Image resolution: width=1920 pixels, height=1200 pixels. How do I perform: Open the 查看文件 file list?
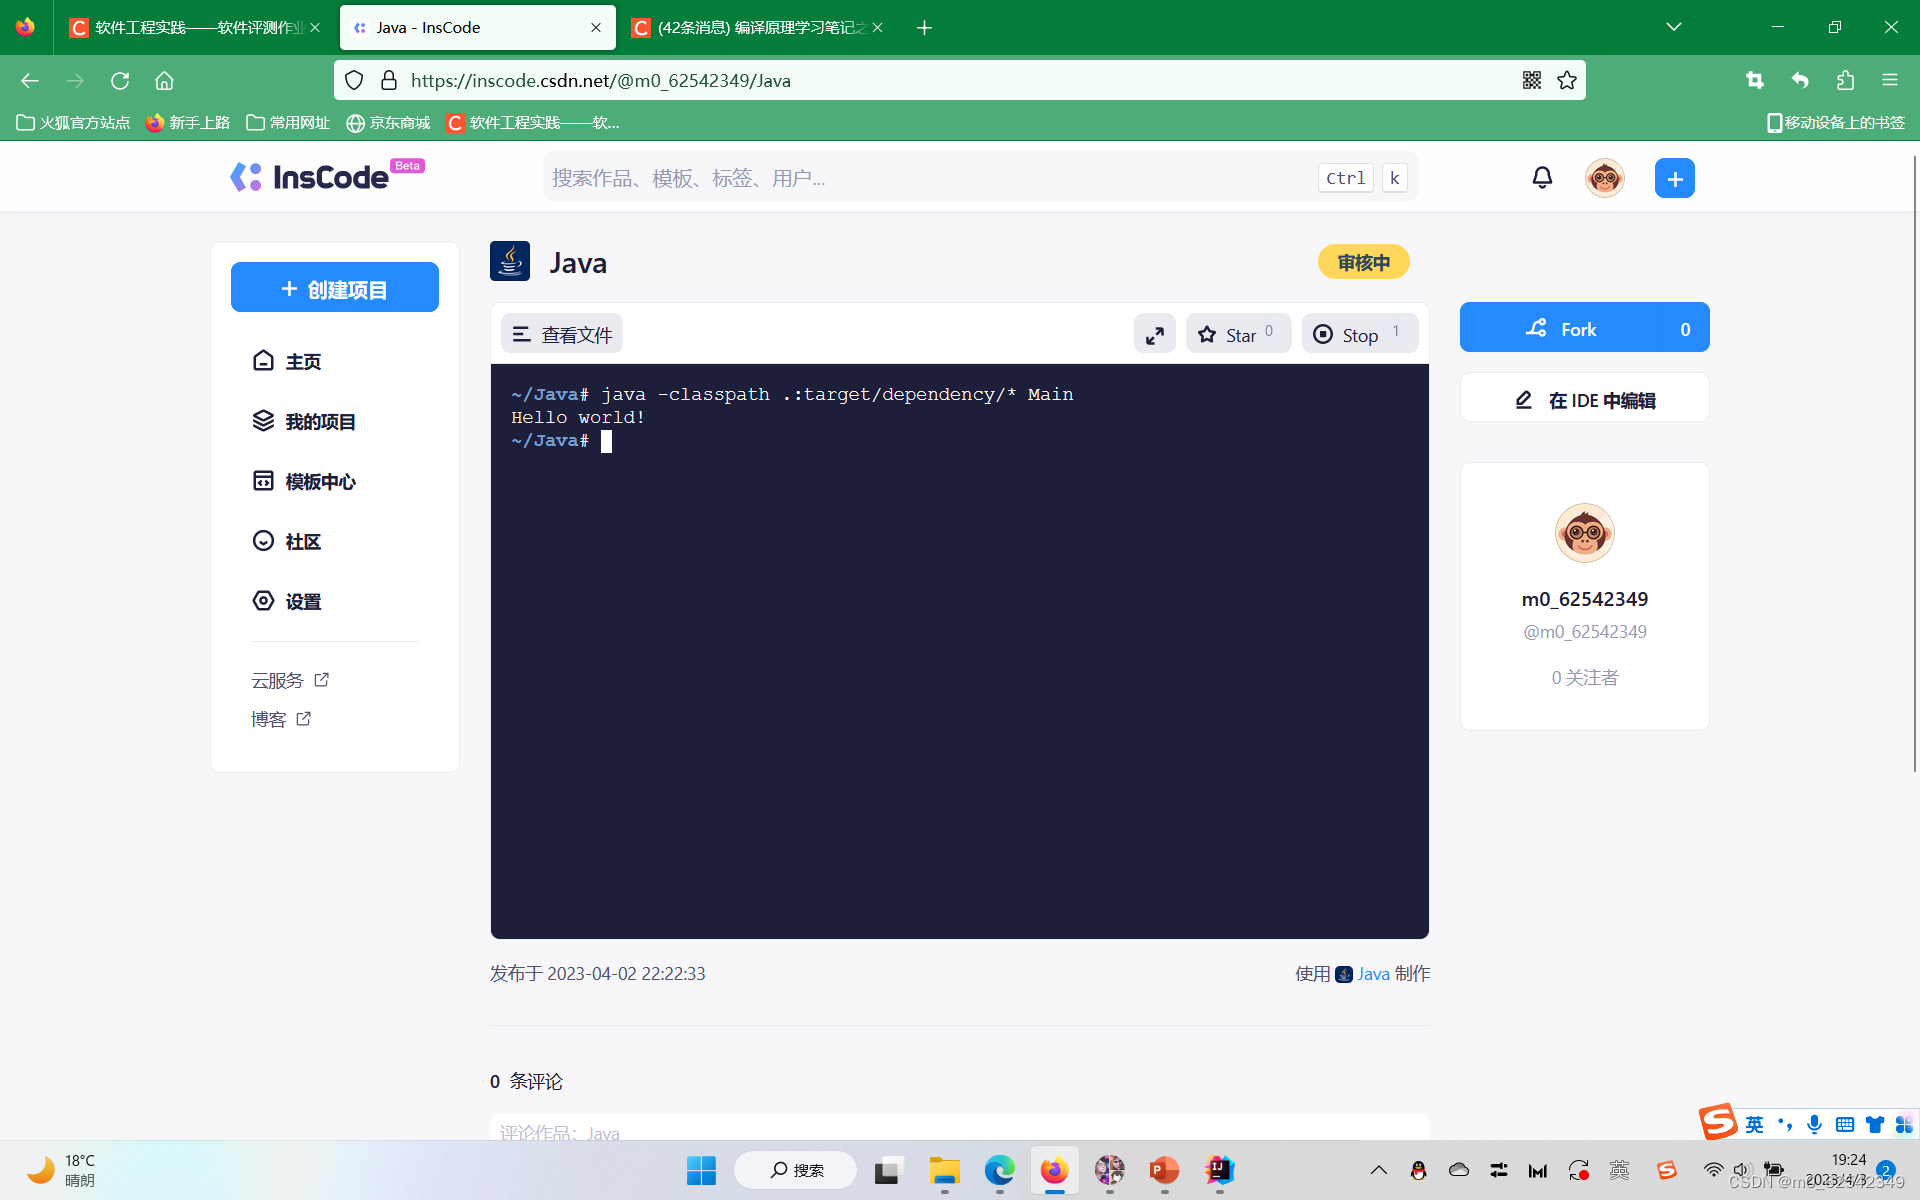point(562,335)
